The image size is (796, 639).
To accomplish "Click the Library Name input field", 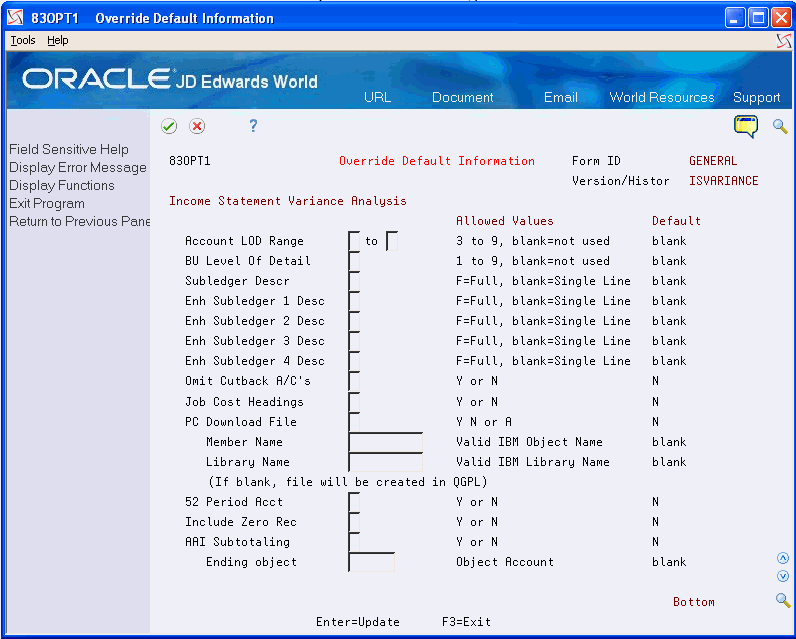I will [385, 462].
